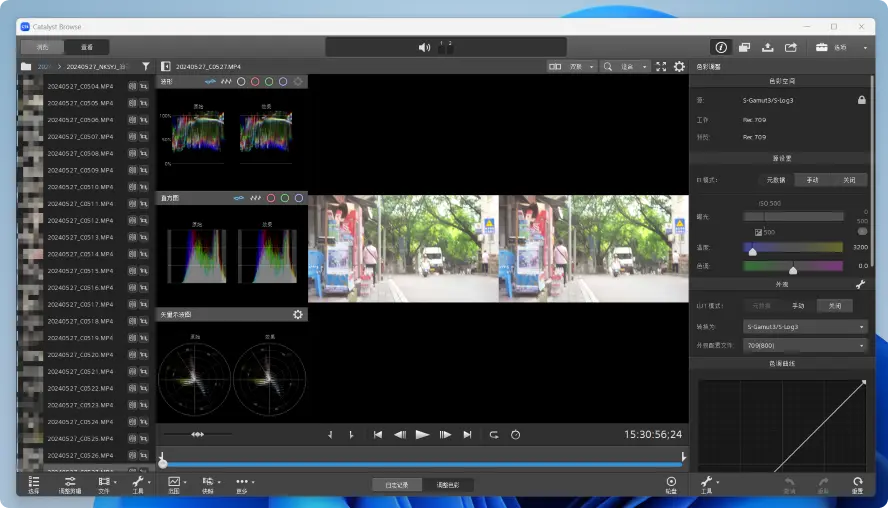Click the crop icon for 20240527_C0507.MP4
Image resolution: width=888 pixels, height=508 pixels.
(144, 136)
